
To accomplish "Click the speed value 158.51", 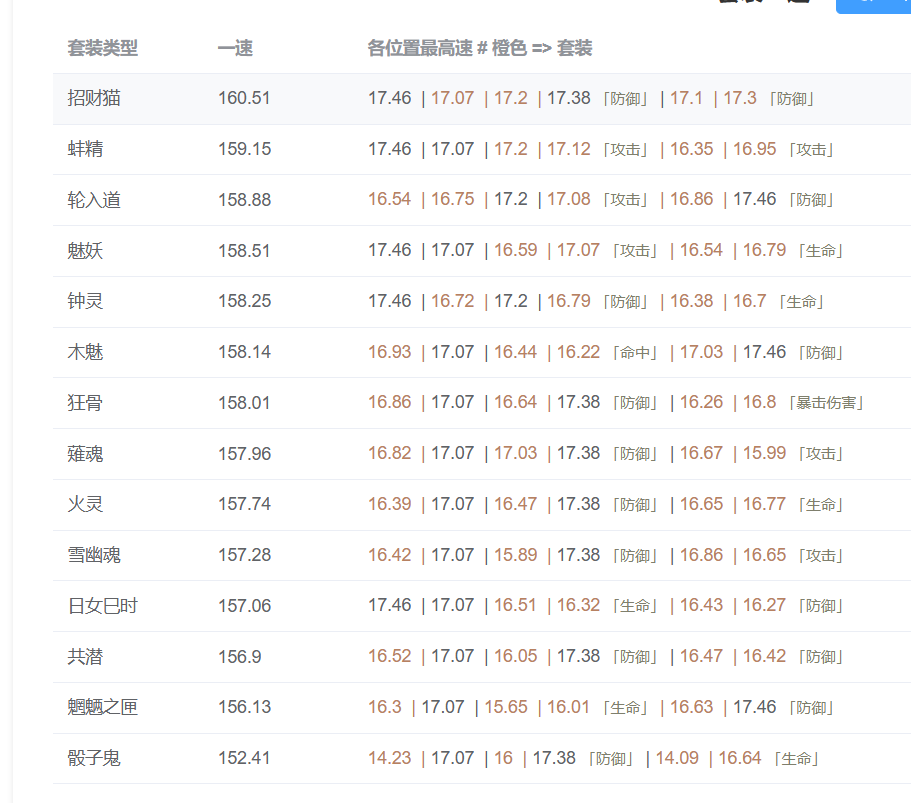I will point(244,250).
